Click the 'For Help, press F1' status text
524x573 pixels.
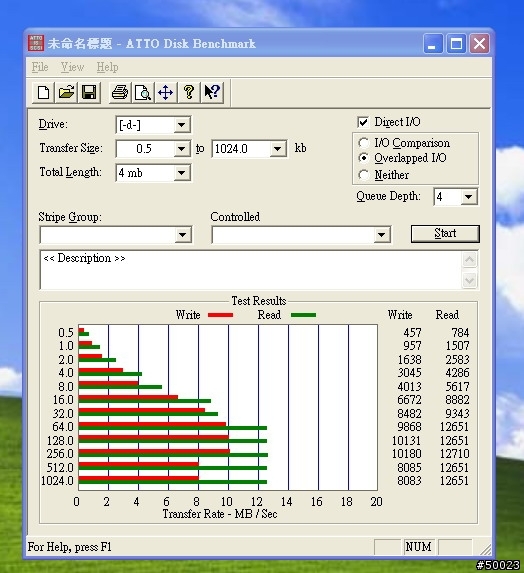tap(69, 547)
